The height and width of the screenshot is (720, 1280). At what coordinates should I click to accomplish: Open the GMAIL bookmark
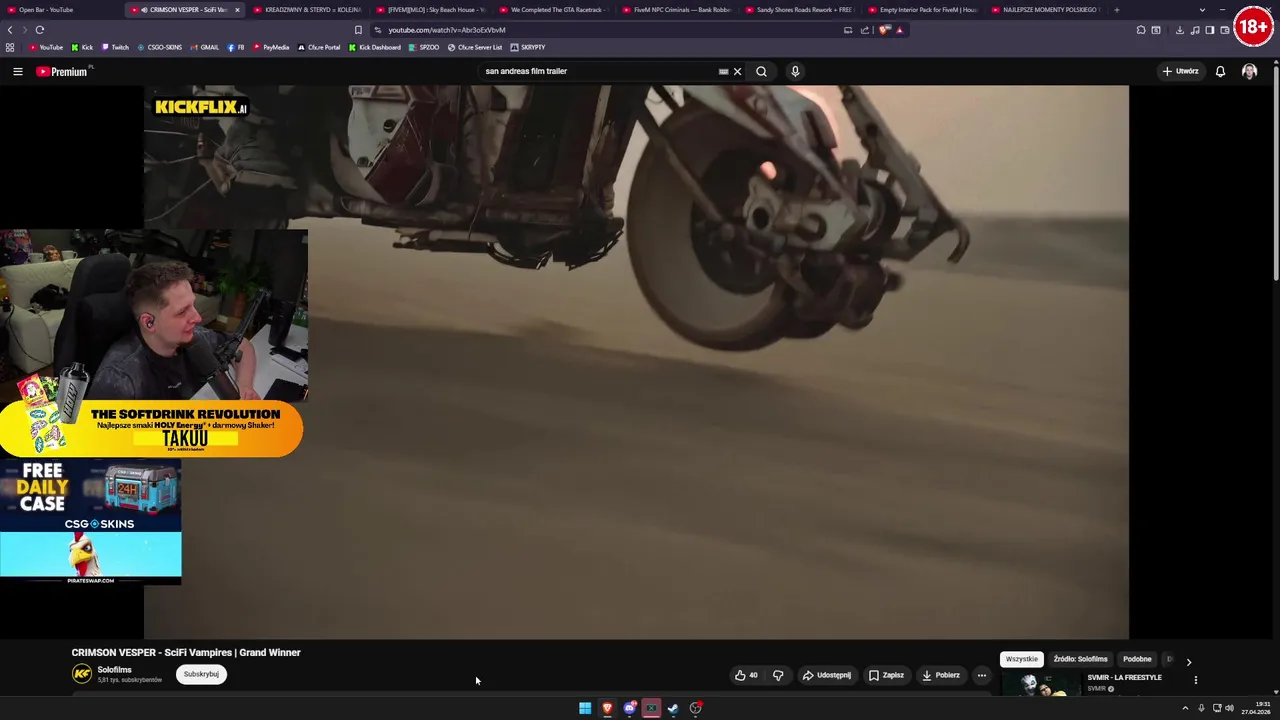[205, 47]
